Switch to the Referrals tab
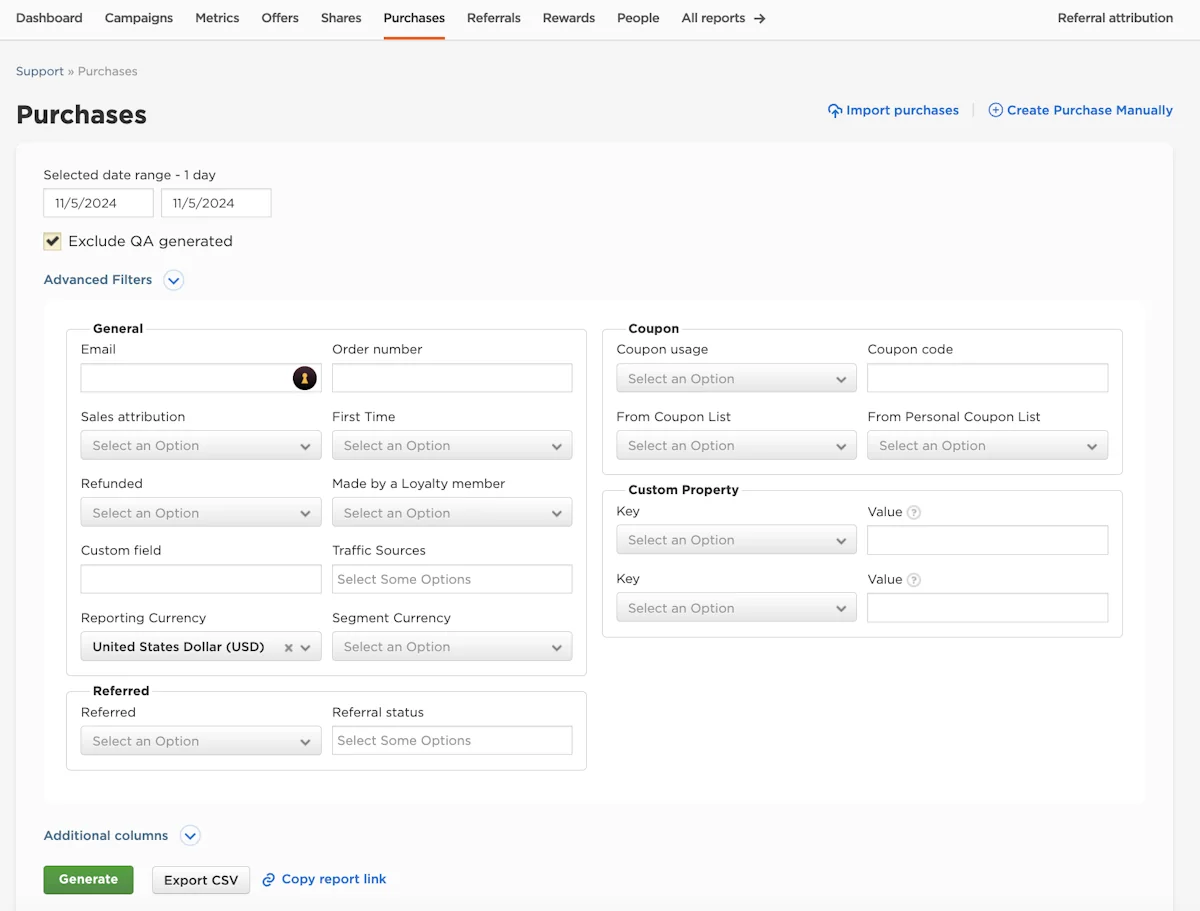 pos(494,18)
